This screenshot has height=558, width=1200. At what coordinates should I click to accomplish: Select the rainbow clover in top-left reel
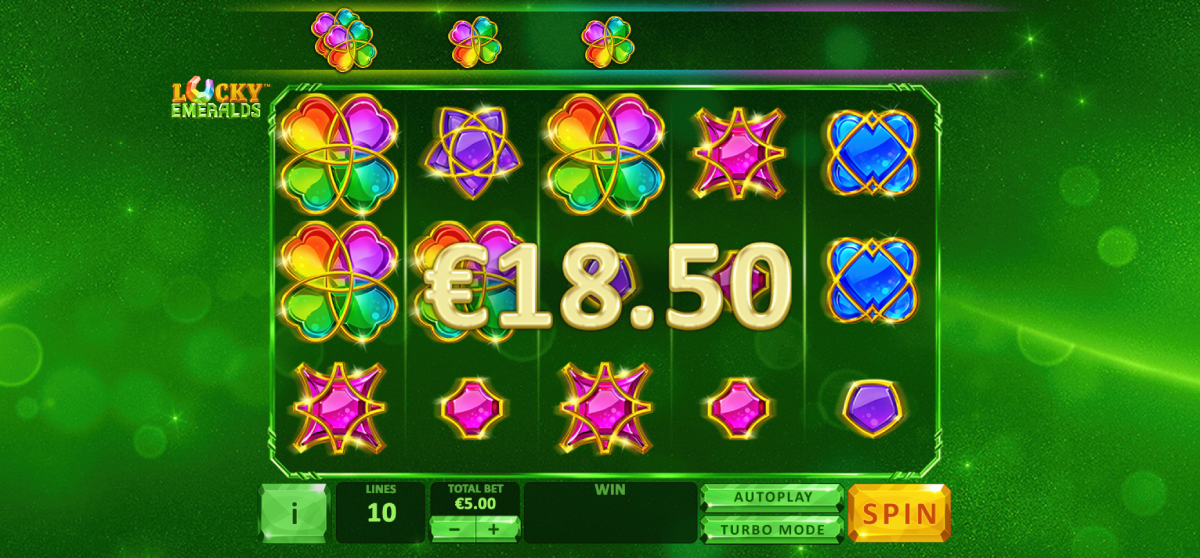click(x=339, y=154)
